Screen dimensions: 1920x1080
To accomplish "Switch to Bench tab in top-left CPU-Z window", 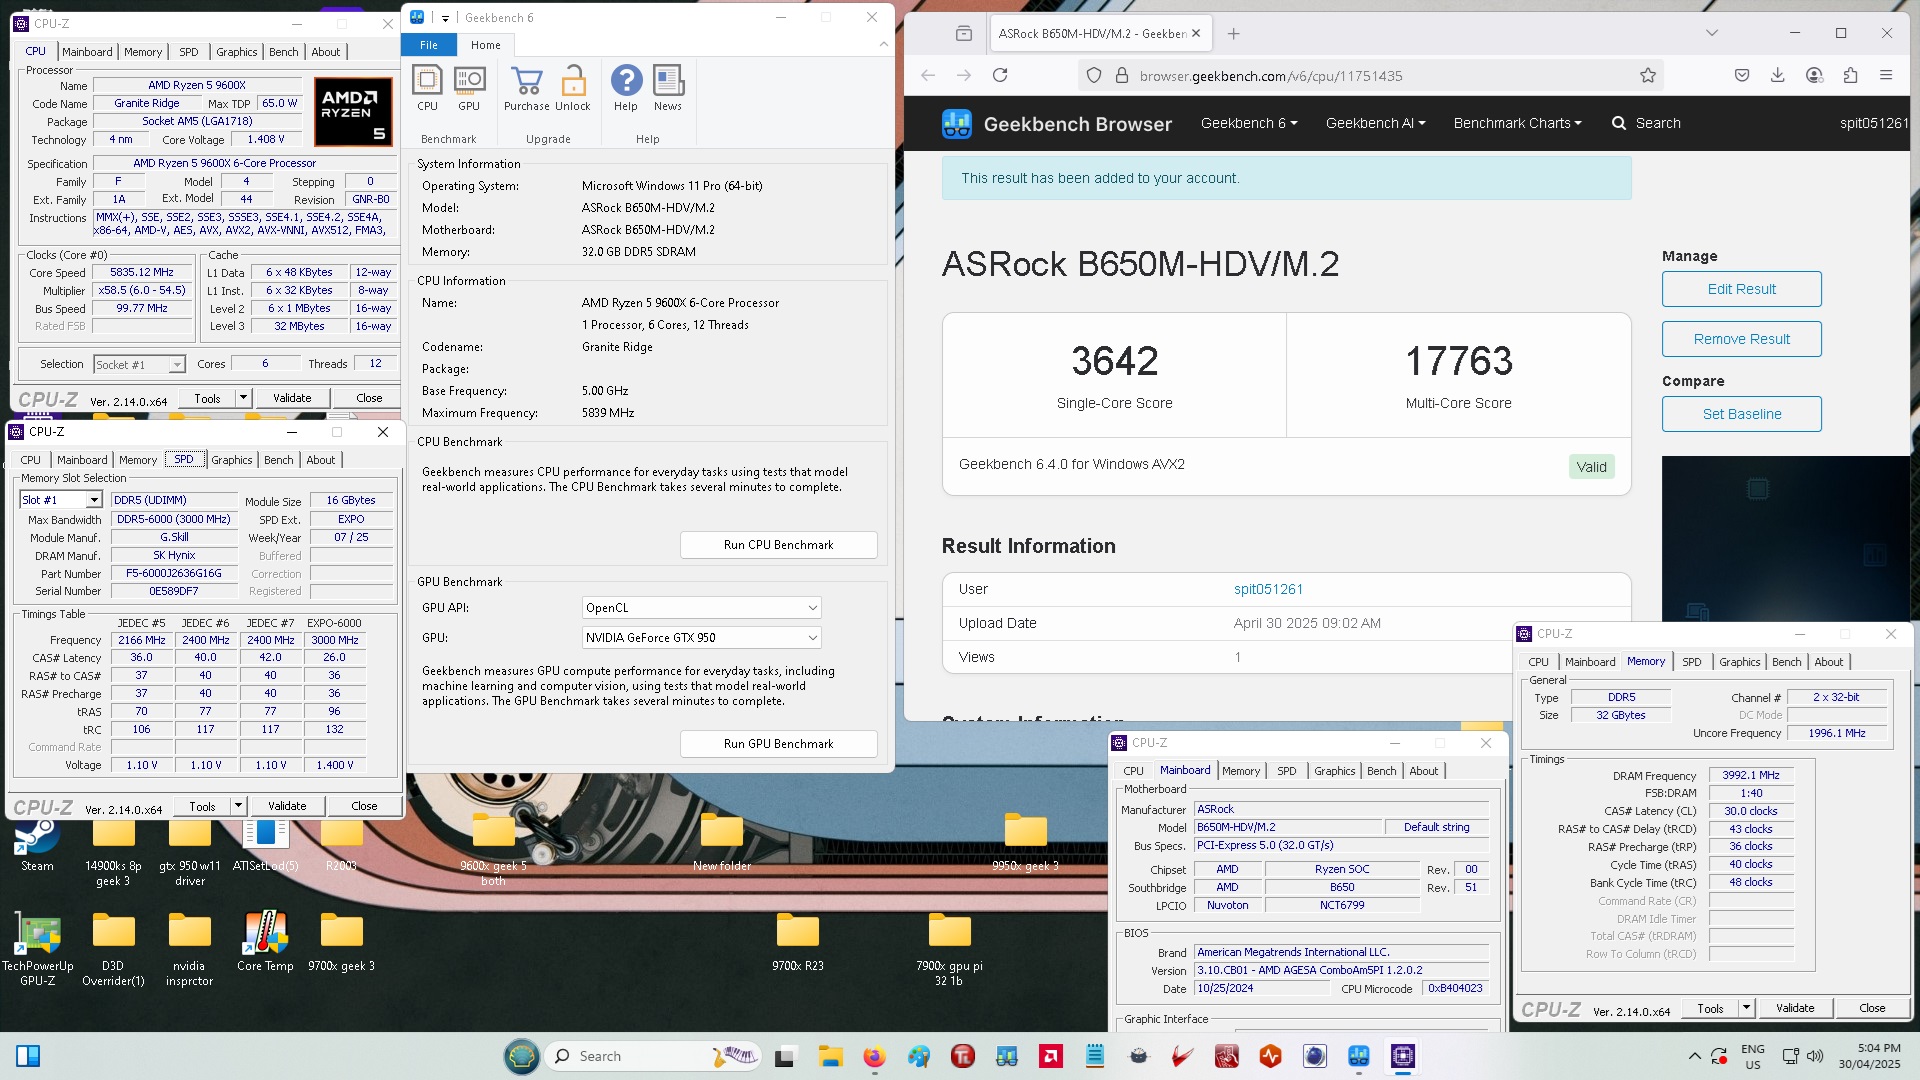I will point(284,52).
